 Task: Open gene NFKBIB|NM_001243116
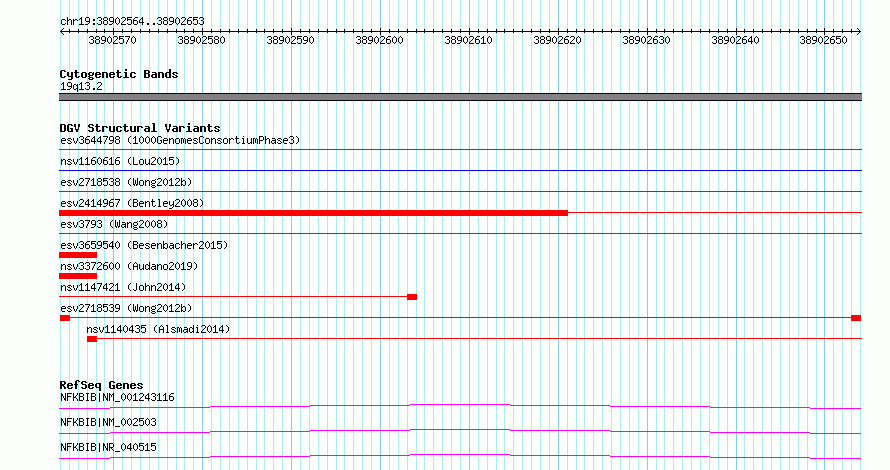(117, 397)
